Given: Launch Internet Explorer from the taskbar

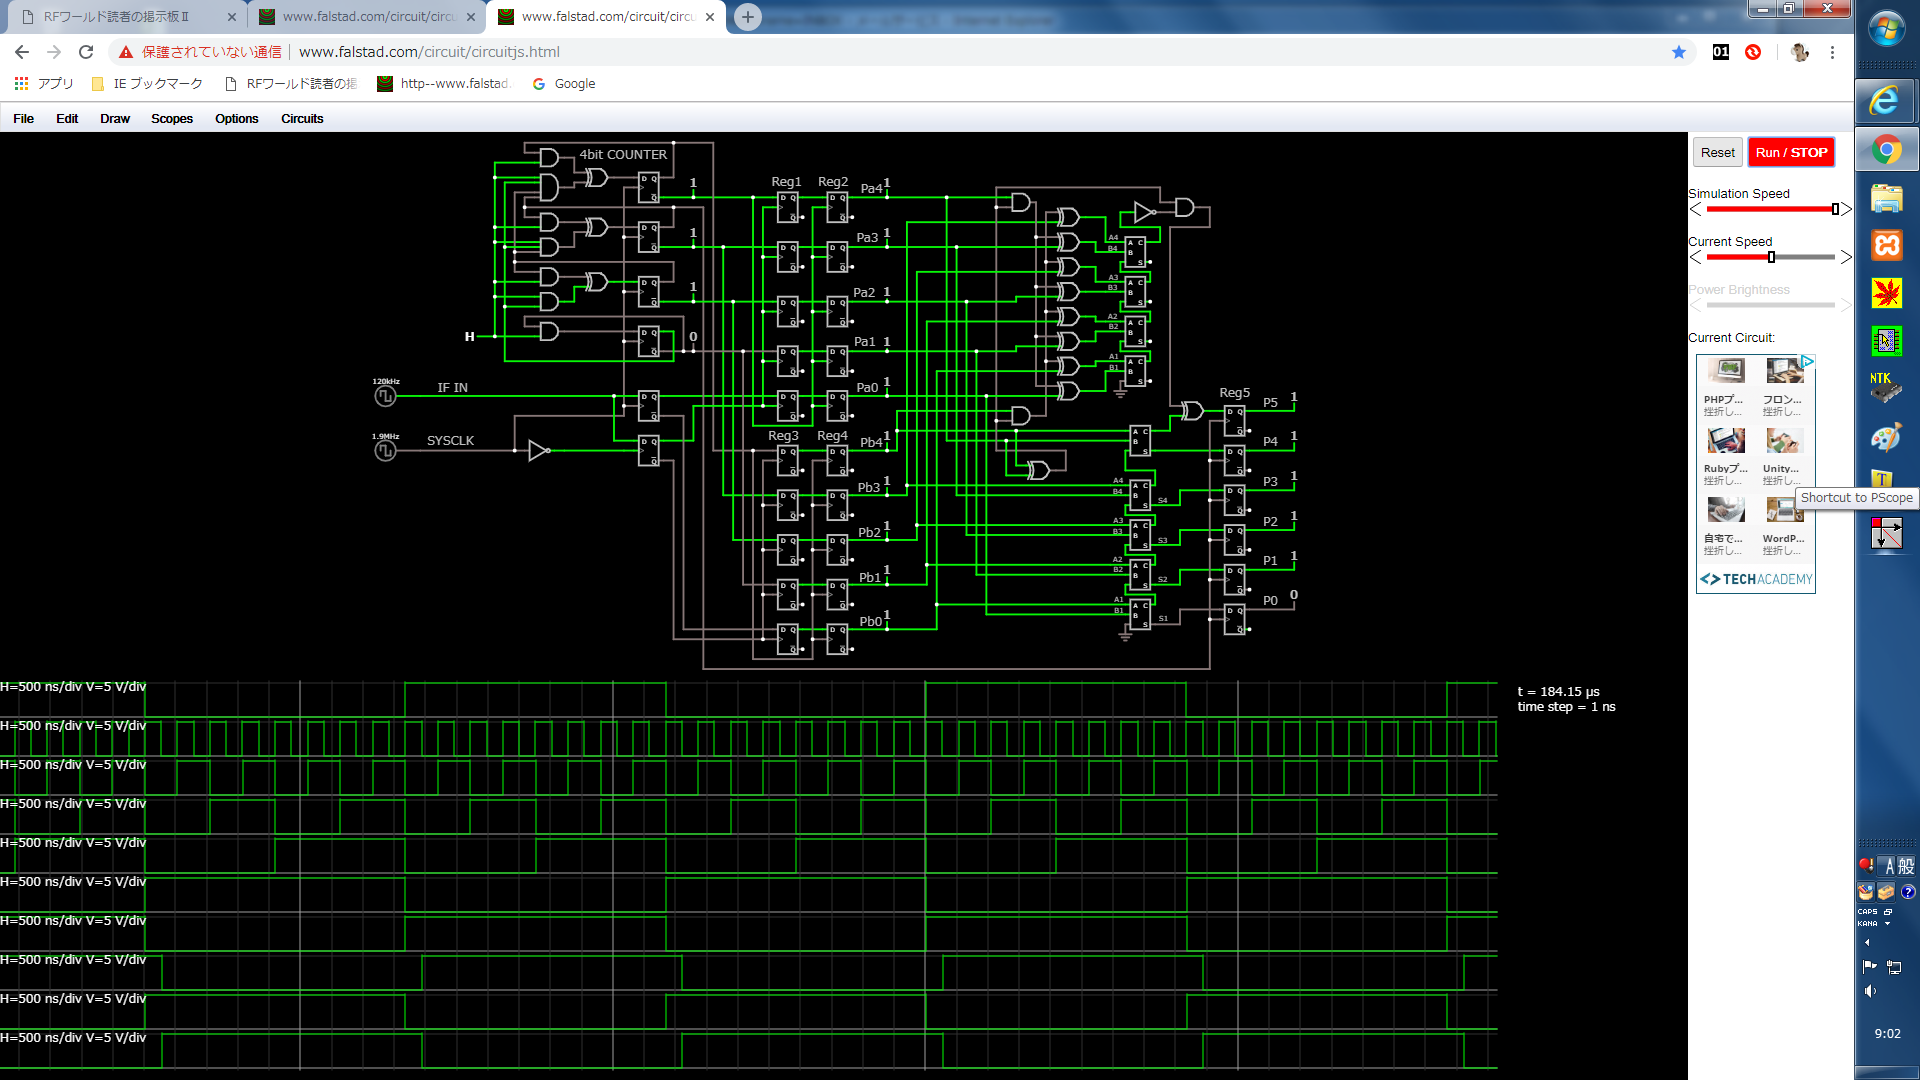Looking at the screenshot, I should click(1886, 100).
